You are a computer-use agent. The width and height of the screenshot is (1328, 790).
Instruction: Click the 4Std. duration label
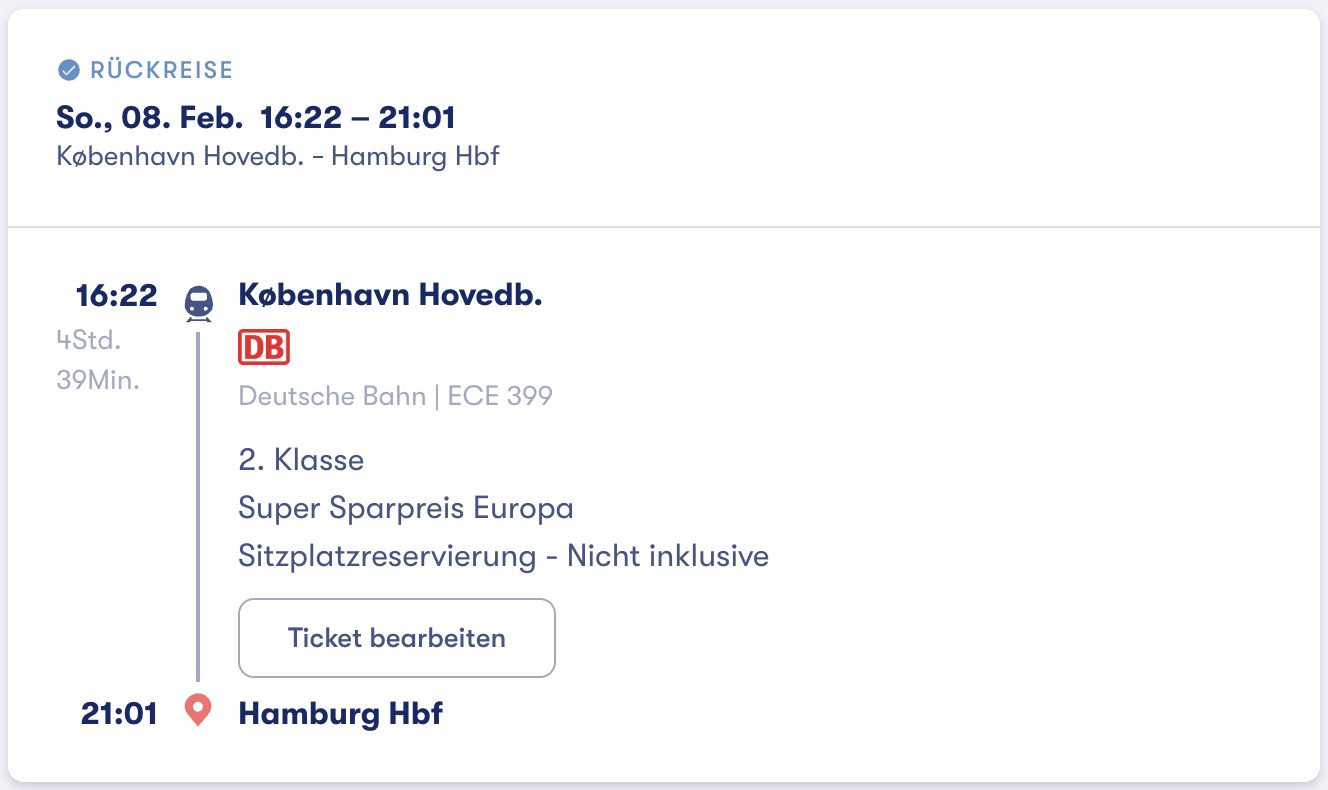click(88, 340)
